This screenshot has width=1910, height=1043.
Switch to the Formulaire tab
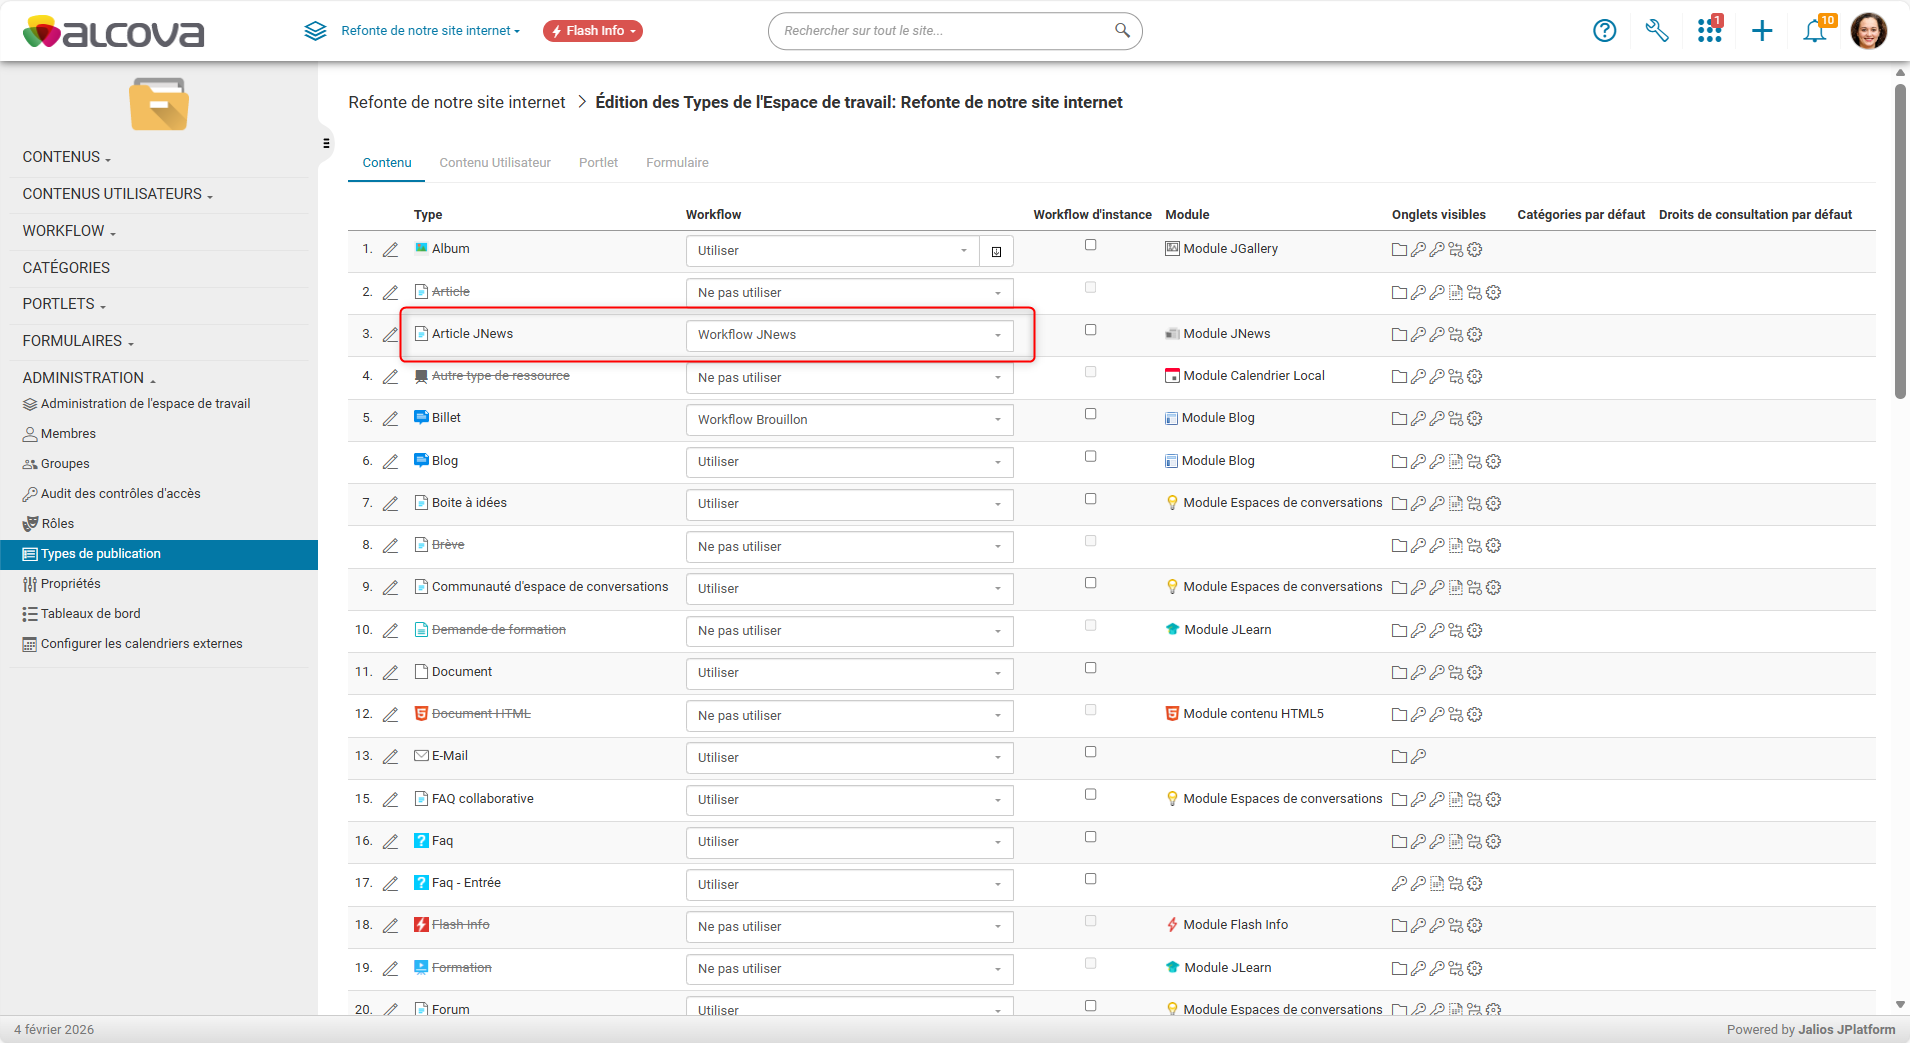677,163
